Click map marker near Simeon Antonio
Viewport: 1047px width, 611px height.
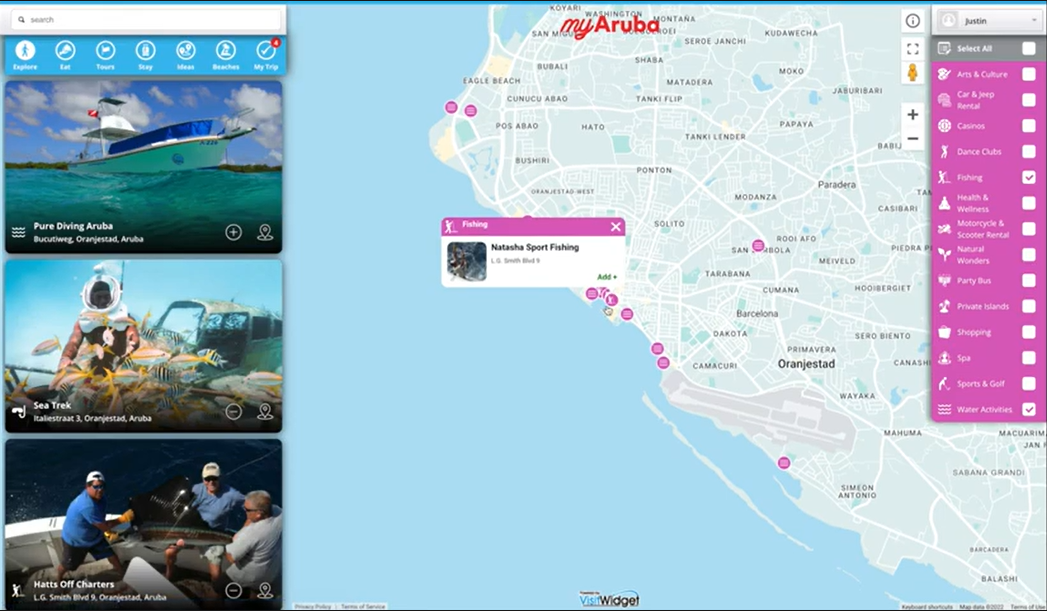point(784,463)
